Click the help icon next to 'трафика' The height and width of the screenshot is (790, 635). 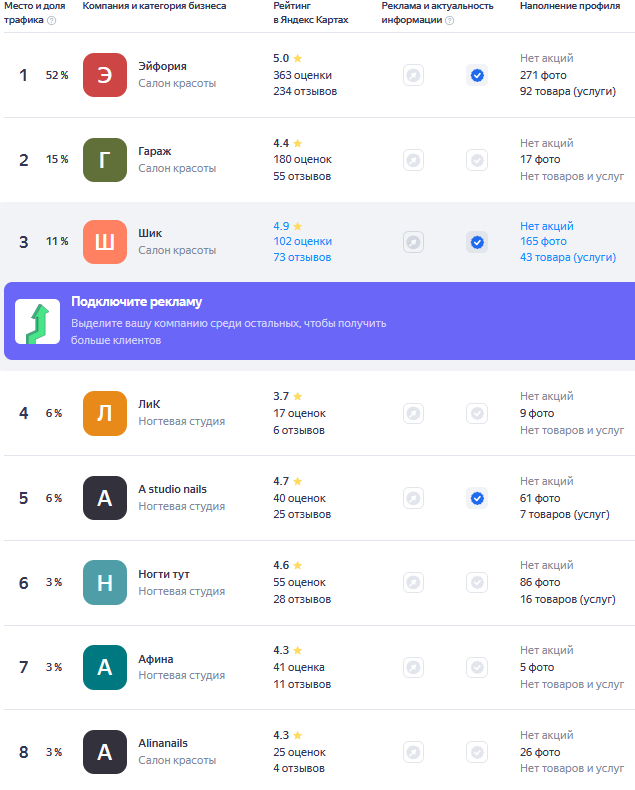point(52,20)
